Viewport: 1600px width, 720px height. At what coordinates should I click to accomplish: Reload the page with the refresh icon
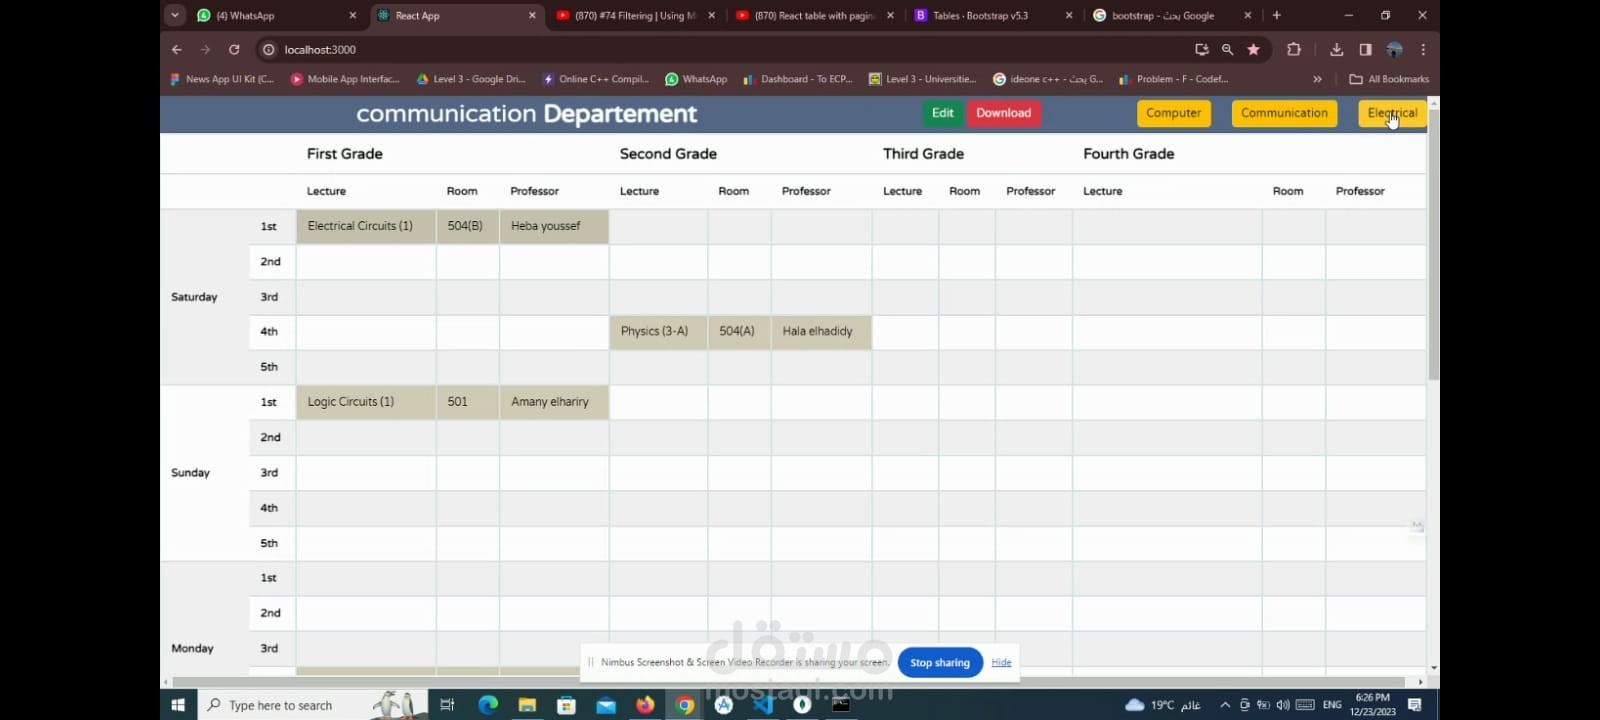[234, 49]
